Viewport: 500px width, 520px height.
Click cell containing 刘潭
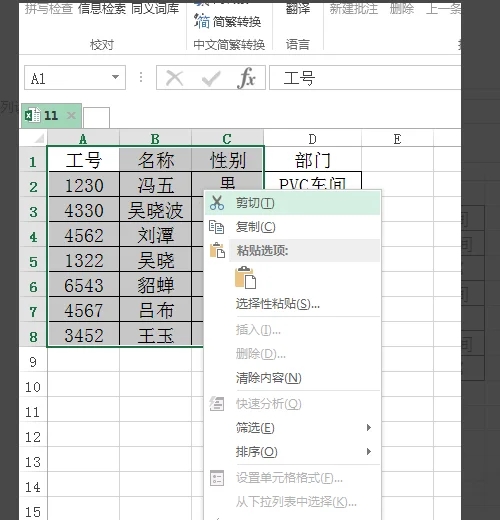[156, 235]
